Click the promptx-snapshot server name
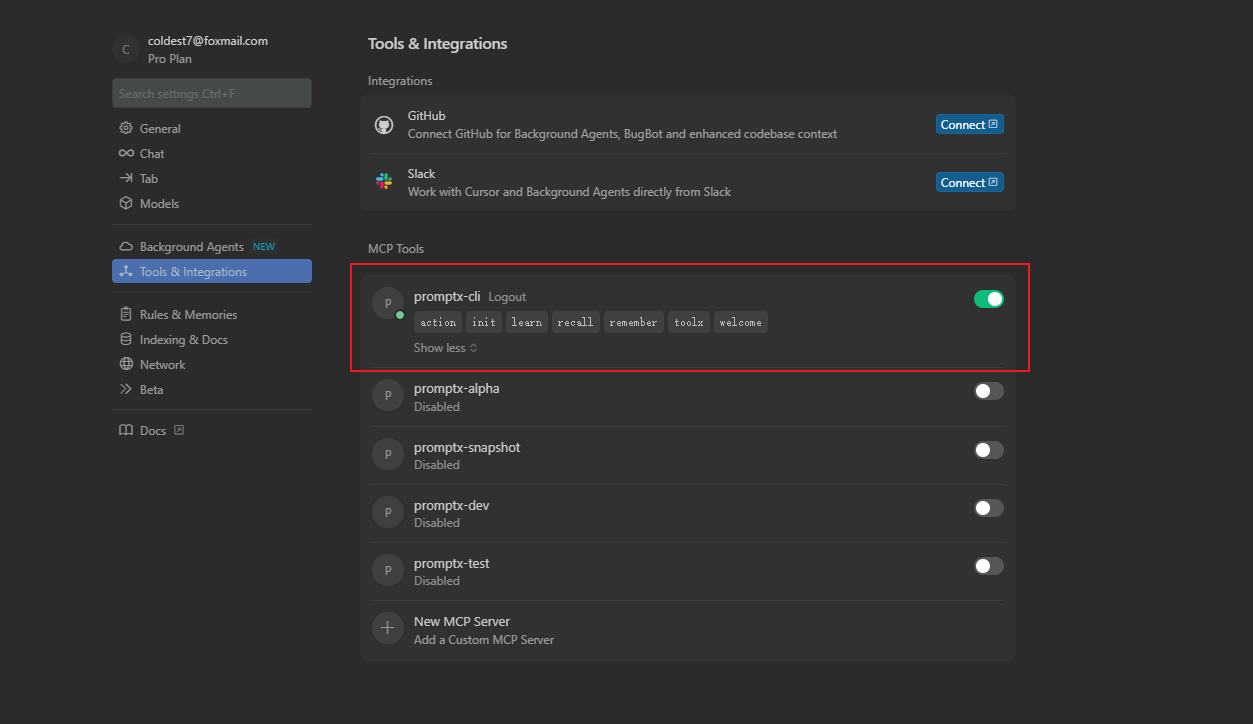The width and height of the screenshot is (1253, 724). pyautogui.click(x=467, y=447)
